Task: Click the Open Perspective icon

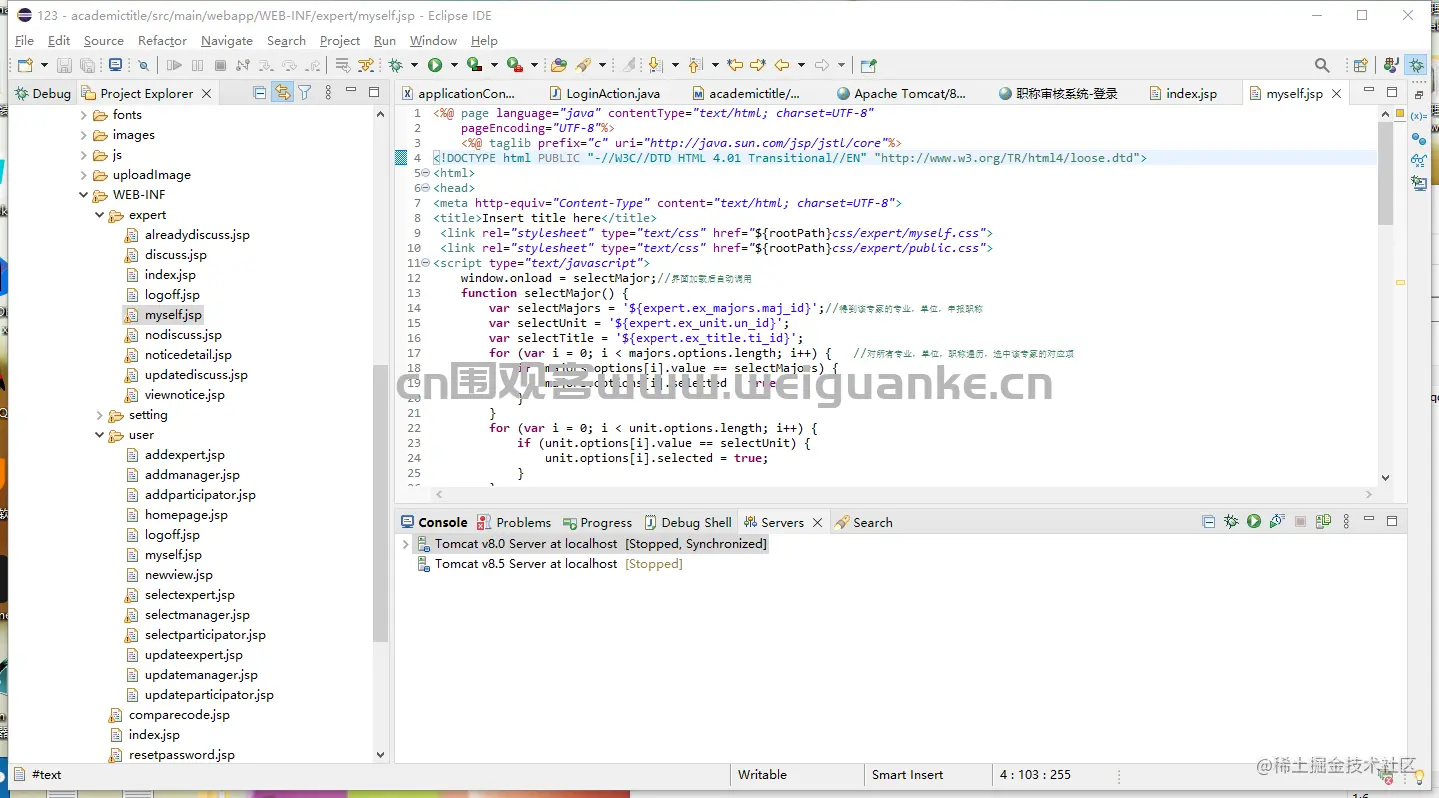Action: (1360, 65)
